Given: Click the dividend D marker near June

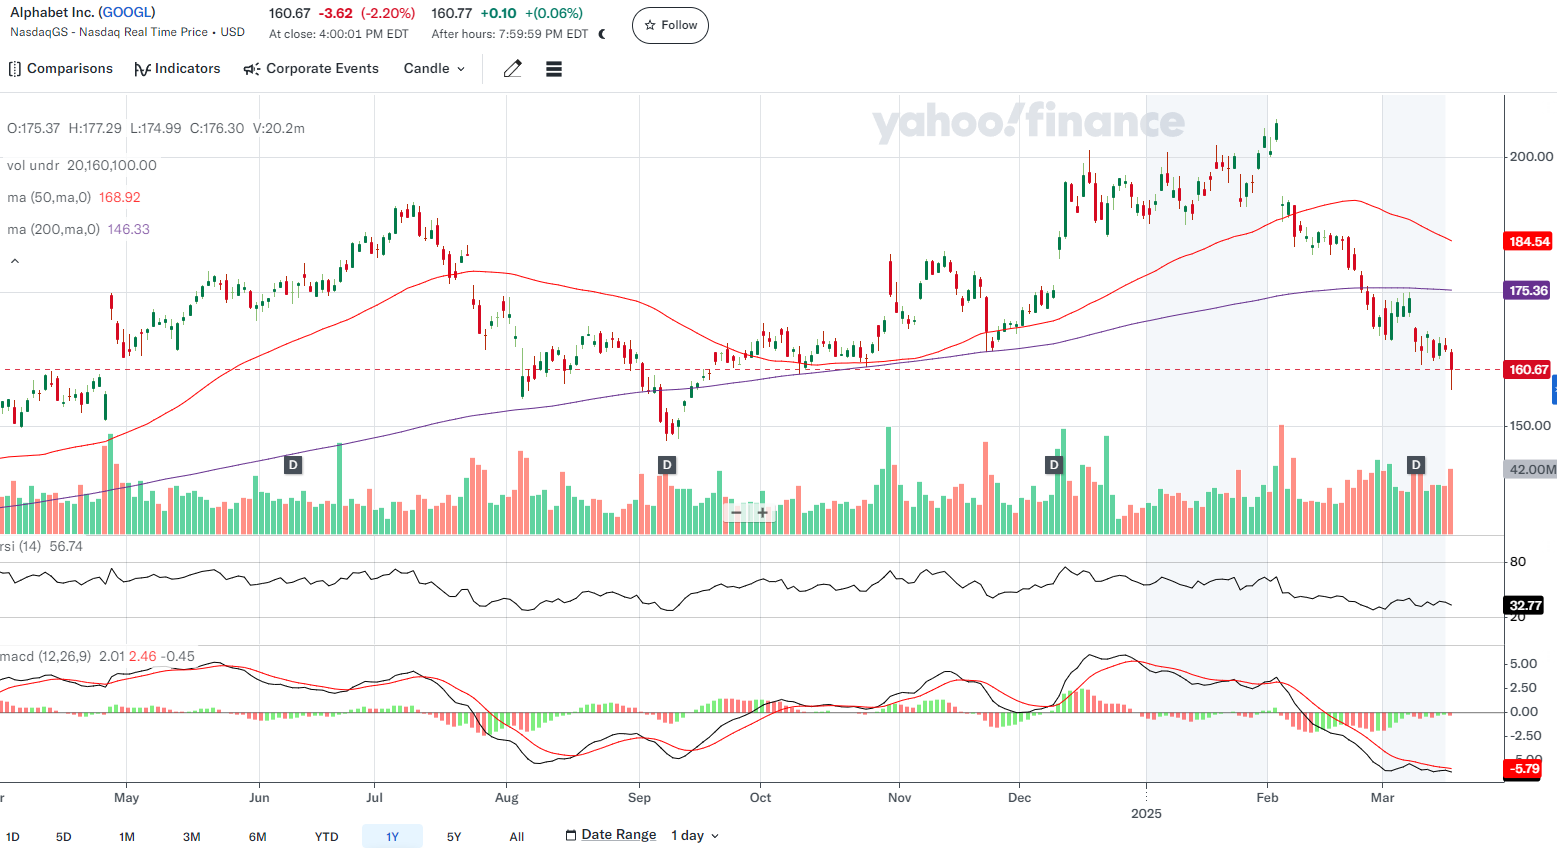Looking at the screenshot, I should 293,465.
